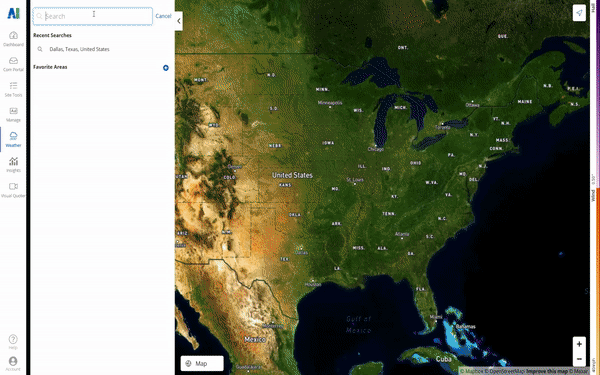Open Com Portal from the sidebar
Image resolution: width=600 pixels, height=375 pixels.
(x=13, y=64)
